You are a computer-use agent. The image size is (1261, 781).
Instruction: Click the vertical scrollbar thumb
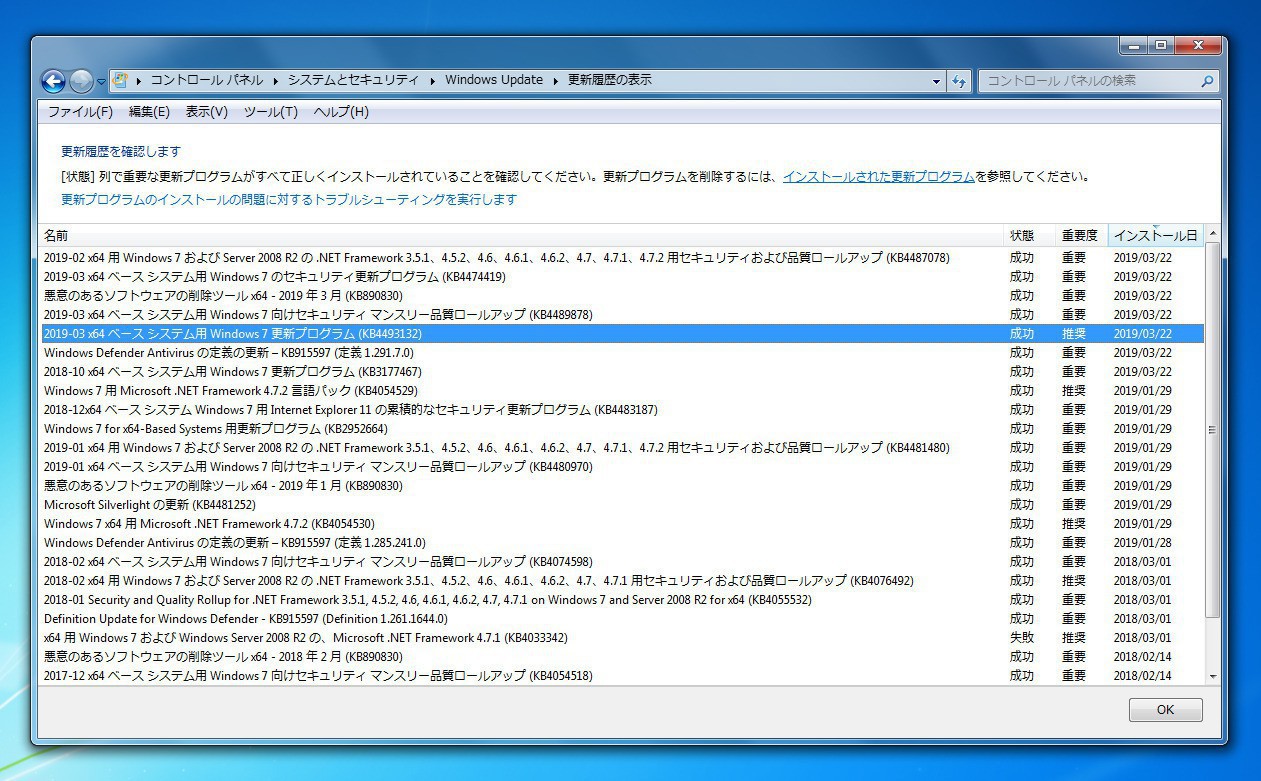[1213, 430]
